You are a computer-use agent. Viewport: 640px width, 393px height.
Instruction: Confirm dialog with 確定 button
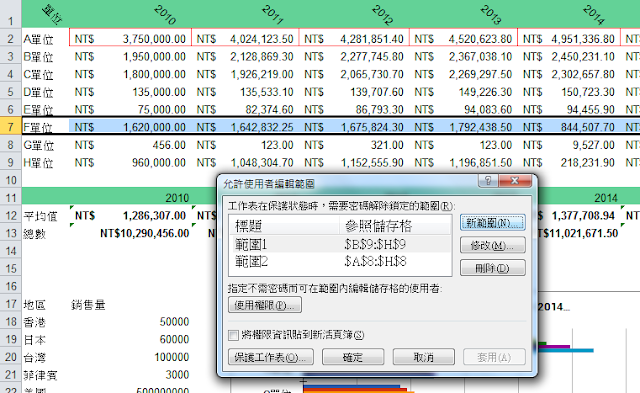[353, 357]
